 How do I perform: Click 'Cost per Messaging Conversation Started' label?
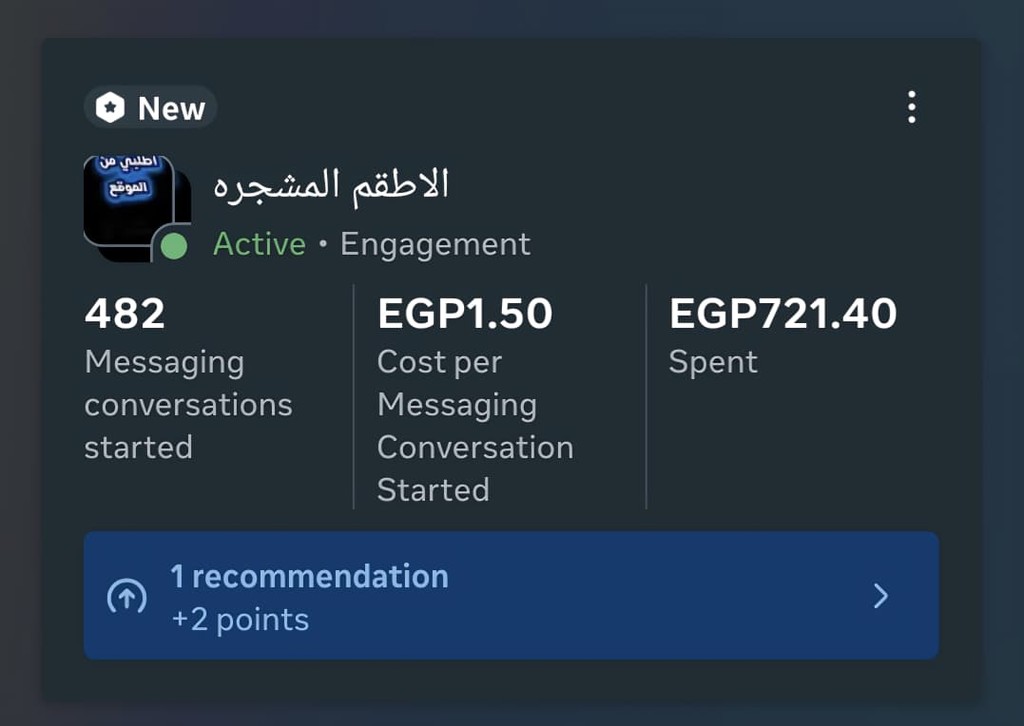(x=475, y=426)
